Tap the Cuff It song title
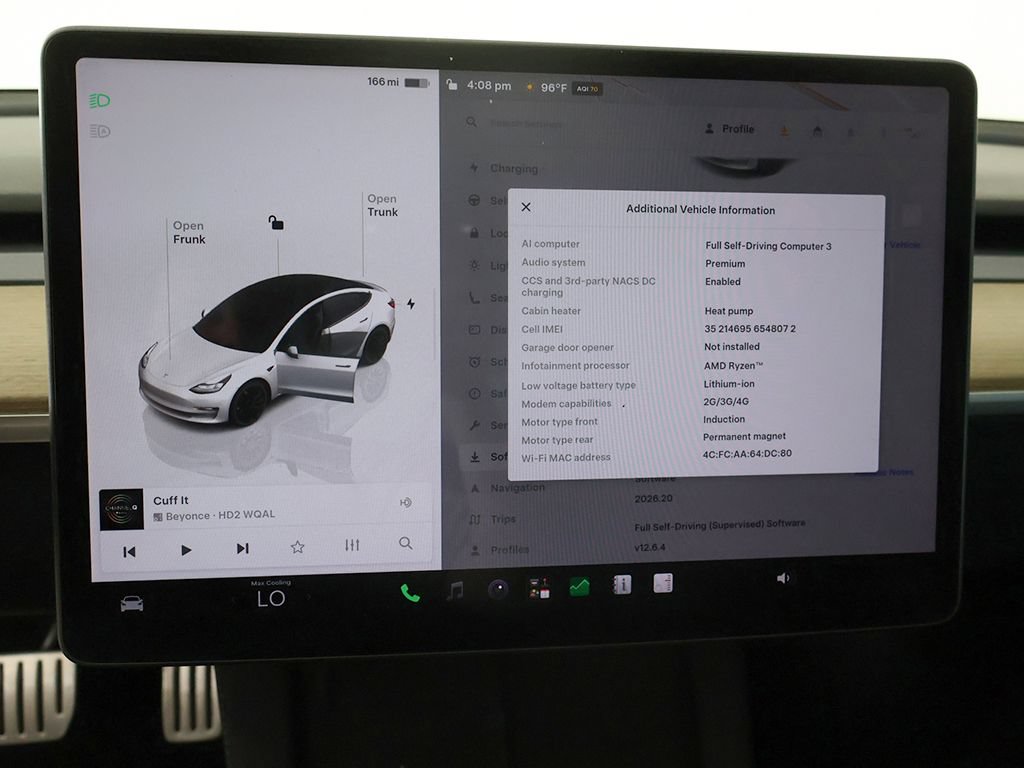The width and height of the screenshot is (1024, 768). [x=170, y=500]
